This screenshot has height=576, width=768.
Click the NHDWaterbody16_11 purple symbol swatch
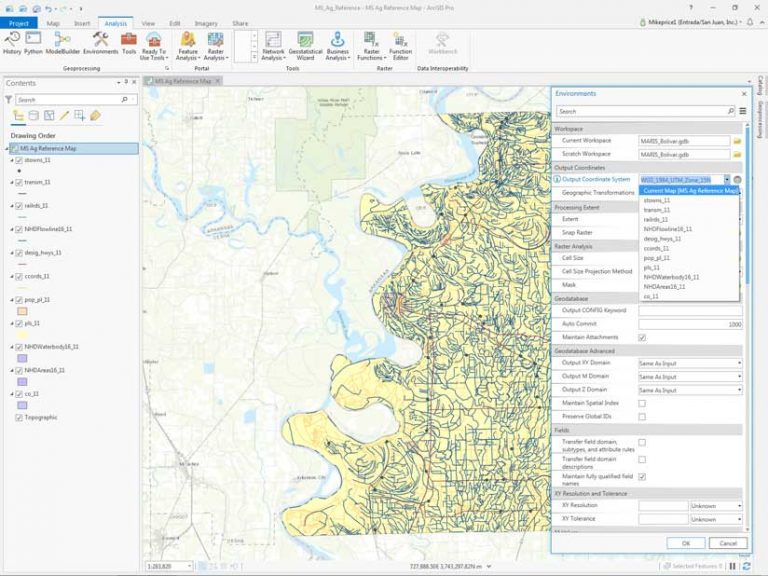tap(22, 359)
